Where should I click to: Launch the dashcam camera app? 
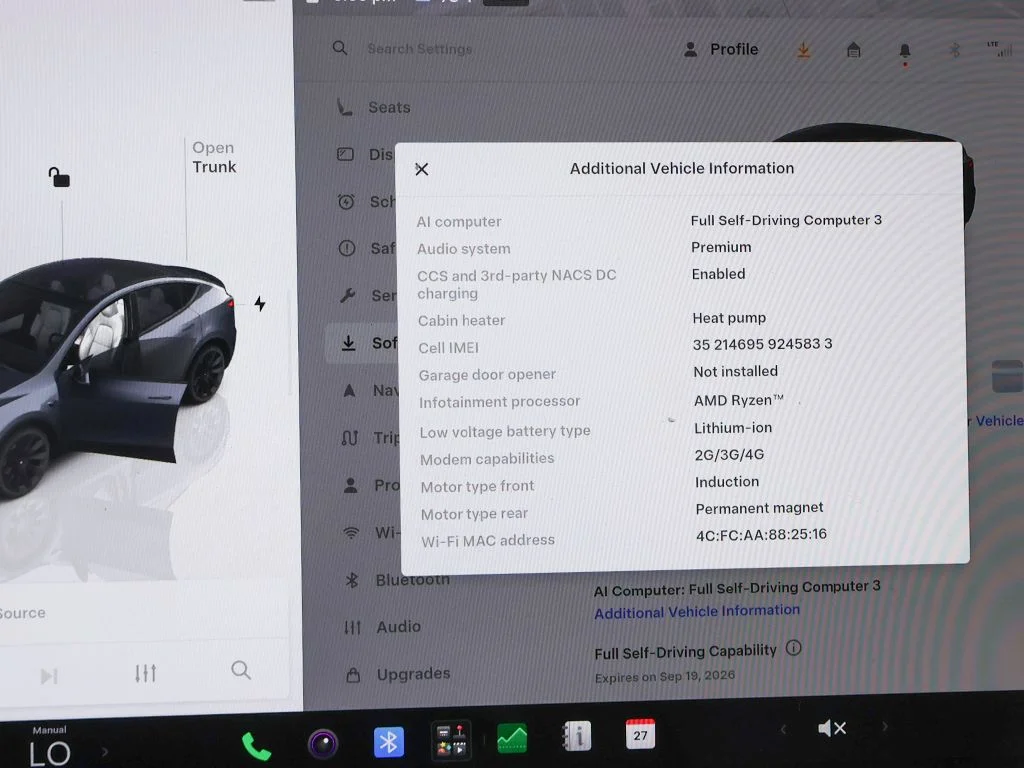point(323,743)
